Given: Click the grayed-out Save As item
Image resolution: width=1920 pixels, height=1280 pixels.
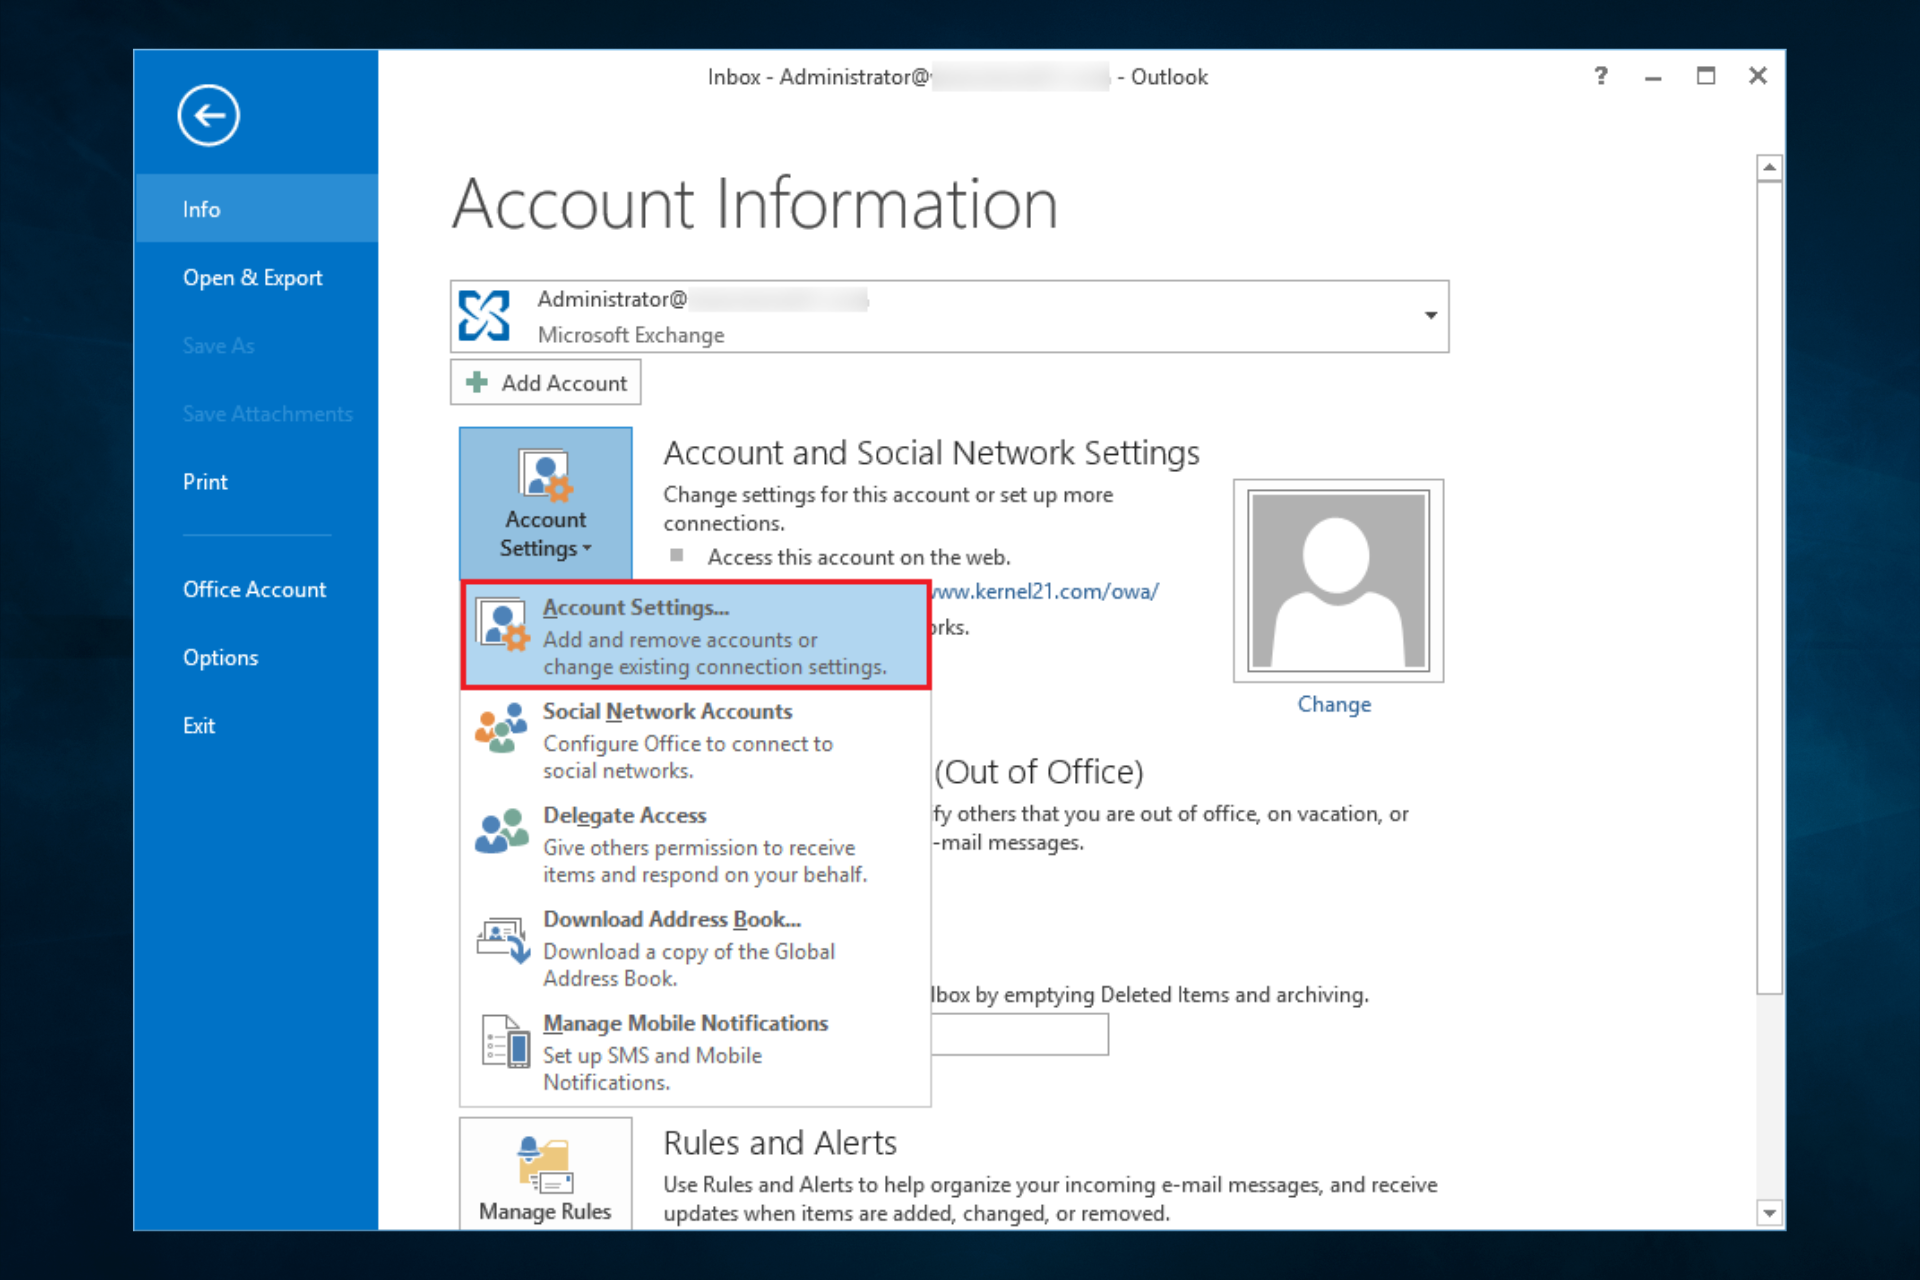Looking at the screenshot, I should click(218, 345).
